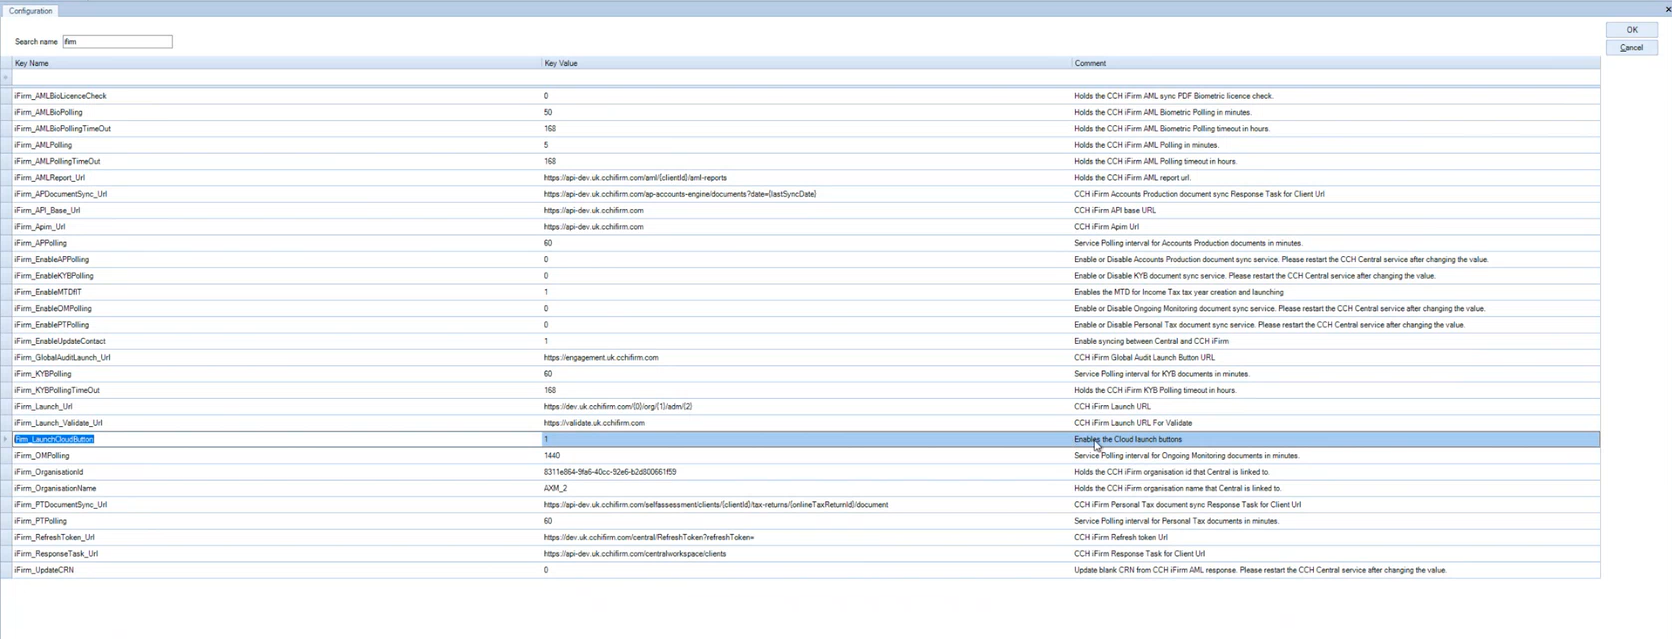
Task: Select iFirm_GlobalAuditLaunch_Url key name
Action: click(62, 357)
